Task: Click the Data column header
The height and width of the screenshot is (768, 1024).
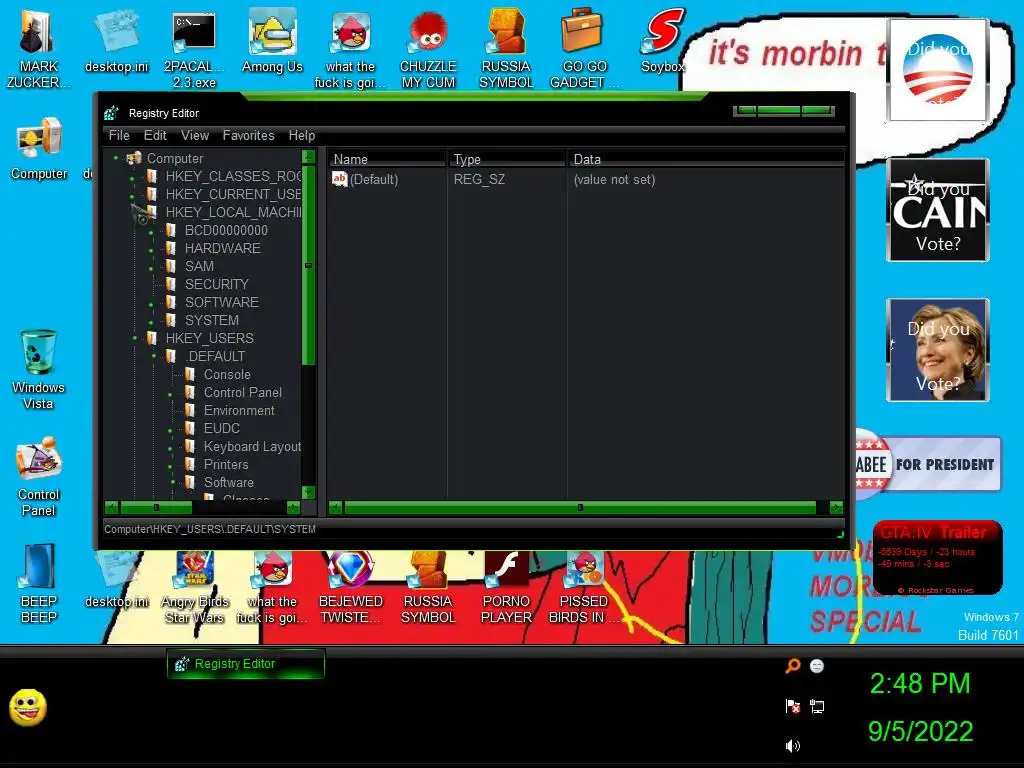Action: click(x=707, y=159)
